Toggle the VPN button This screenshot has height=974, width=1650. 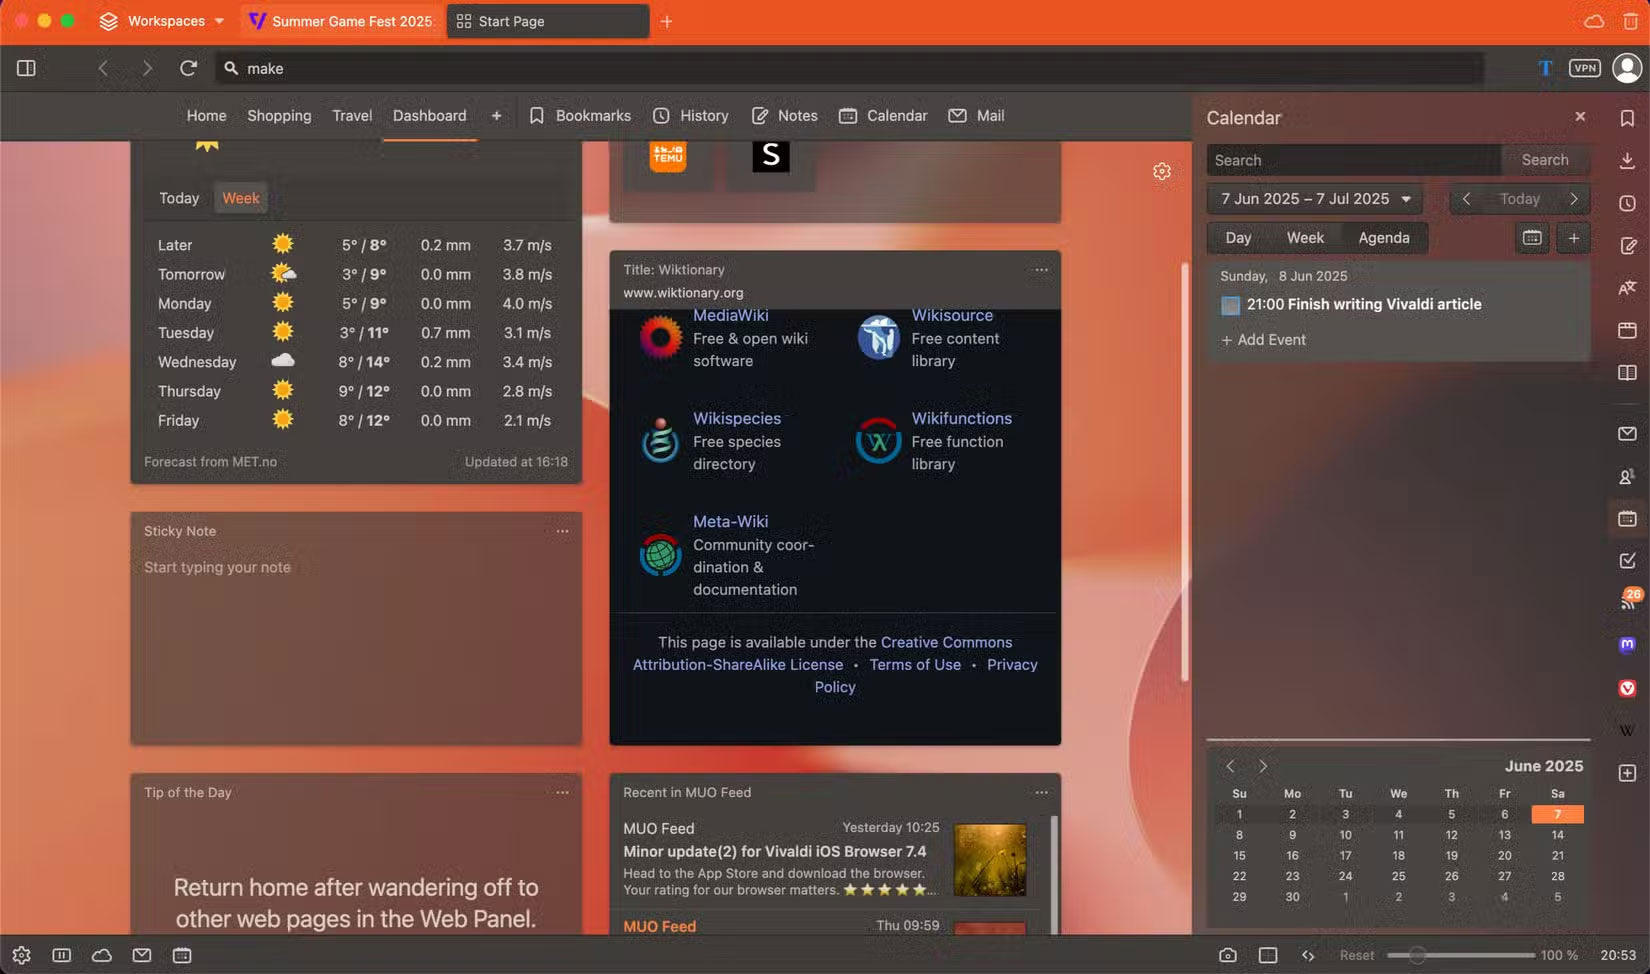pos(1585,68)
